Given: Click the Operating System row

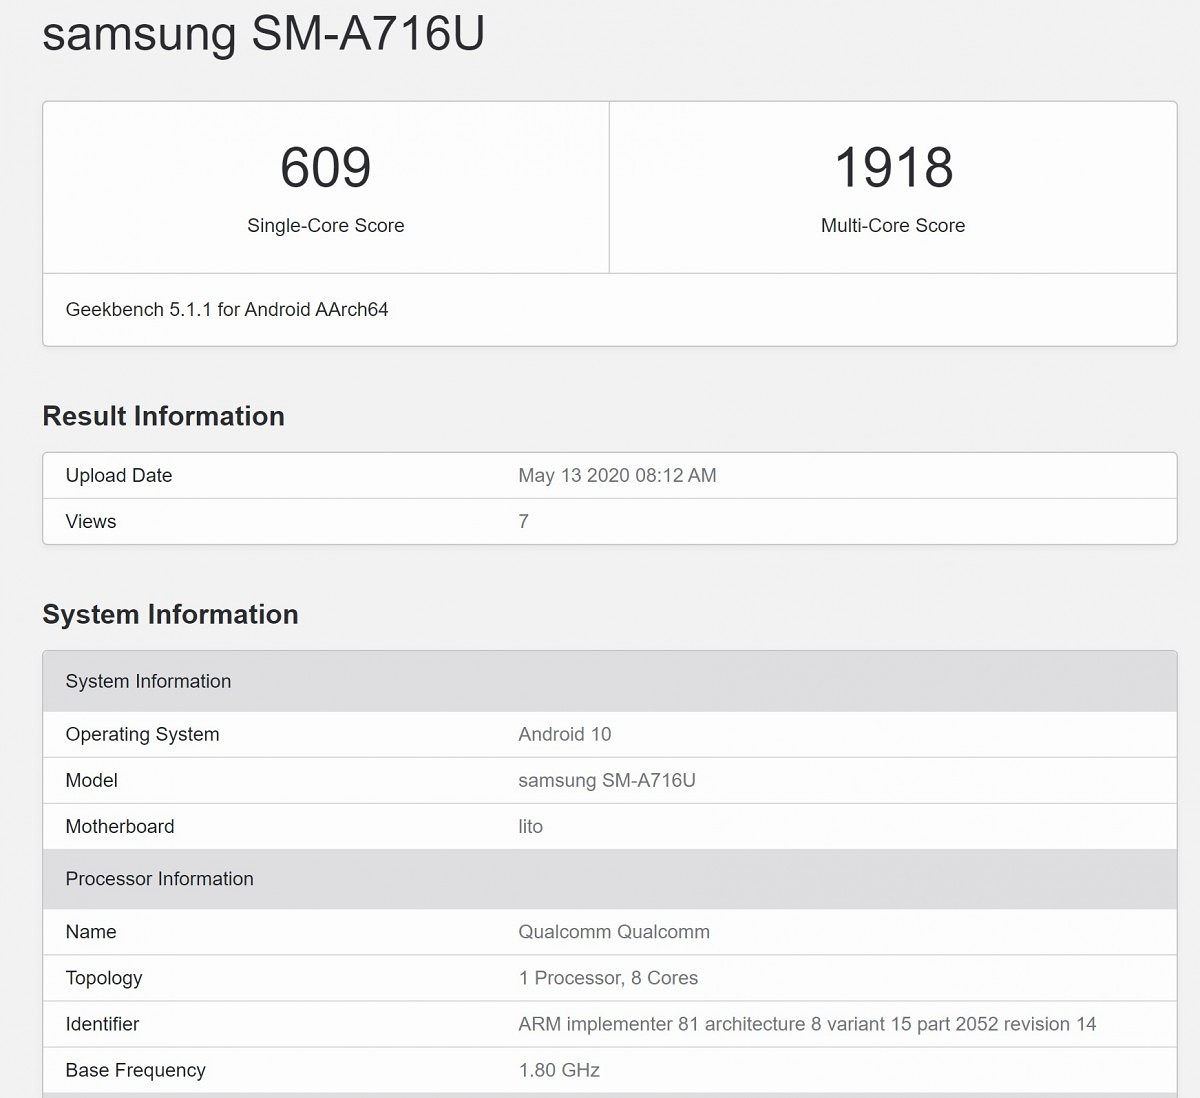Looking at the screenshot, I should [142, 734].
